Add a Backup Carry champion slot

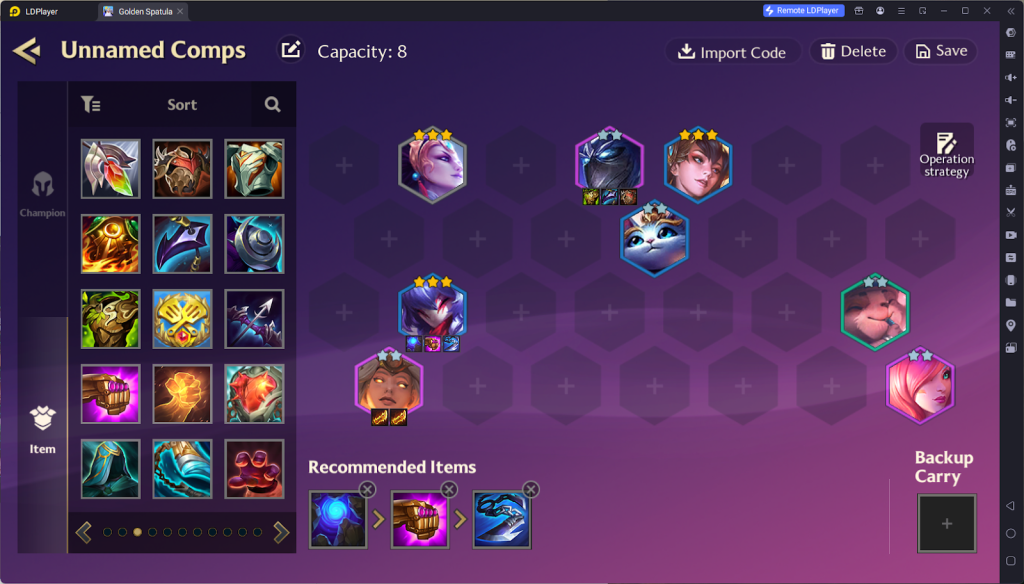tap(946, 523)
